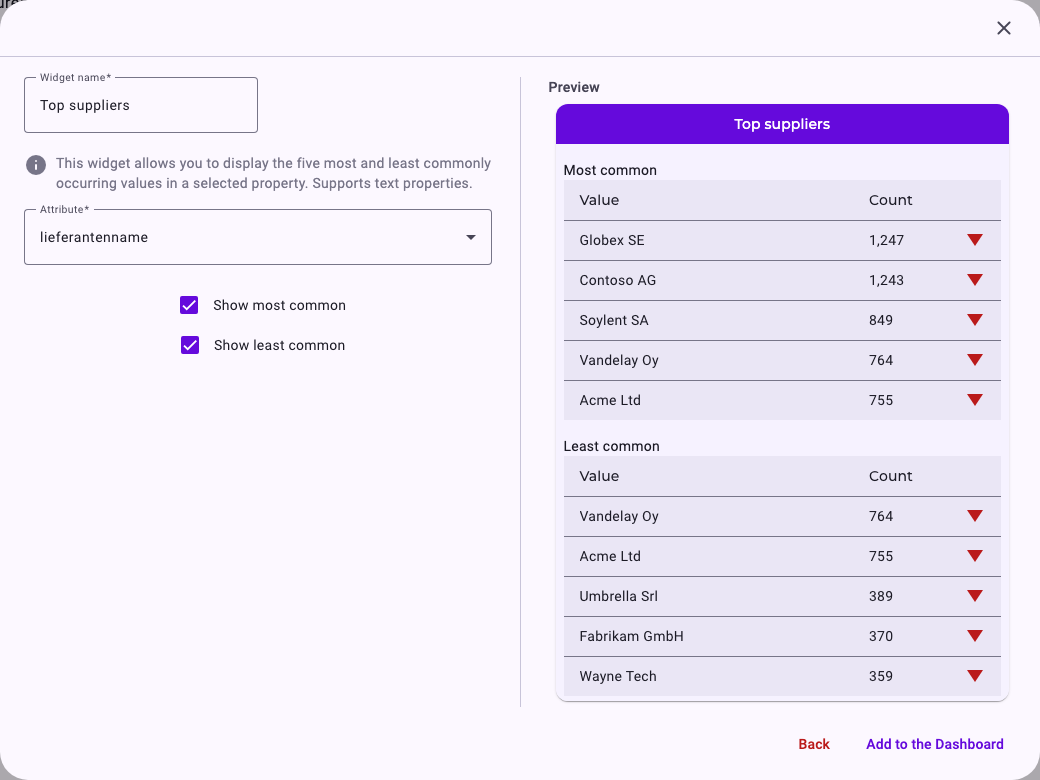1040x780 pixels.
Task: Click the red triangle in the Wayne Tech row
Action: (x=974, y=676)
